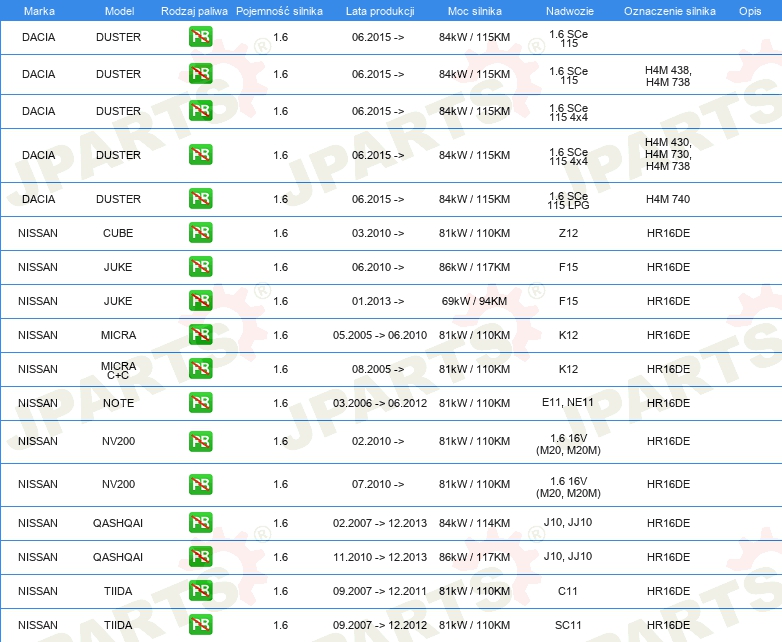The height and width of the screenshot is (642, 782).
Task: Click the Marka column header
Action: (x=39, y=11)
